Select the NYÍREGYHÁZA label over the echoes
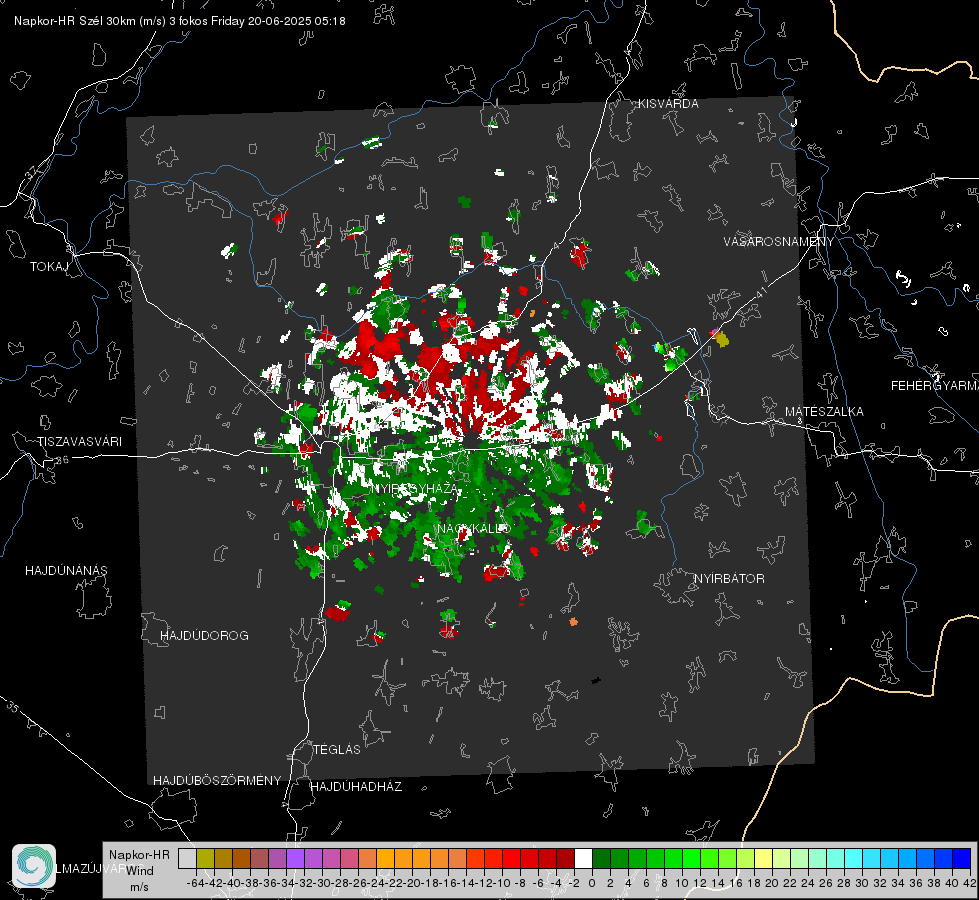This screenshot has width=979, height=900. pos(413,488)
